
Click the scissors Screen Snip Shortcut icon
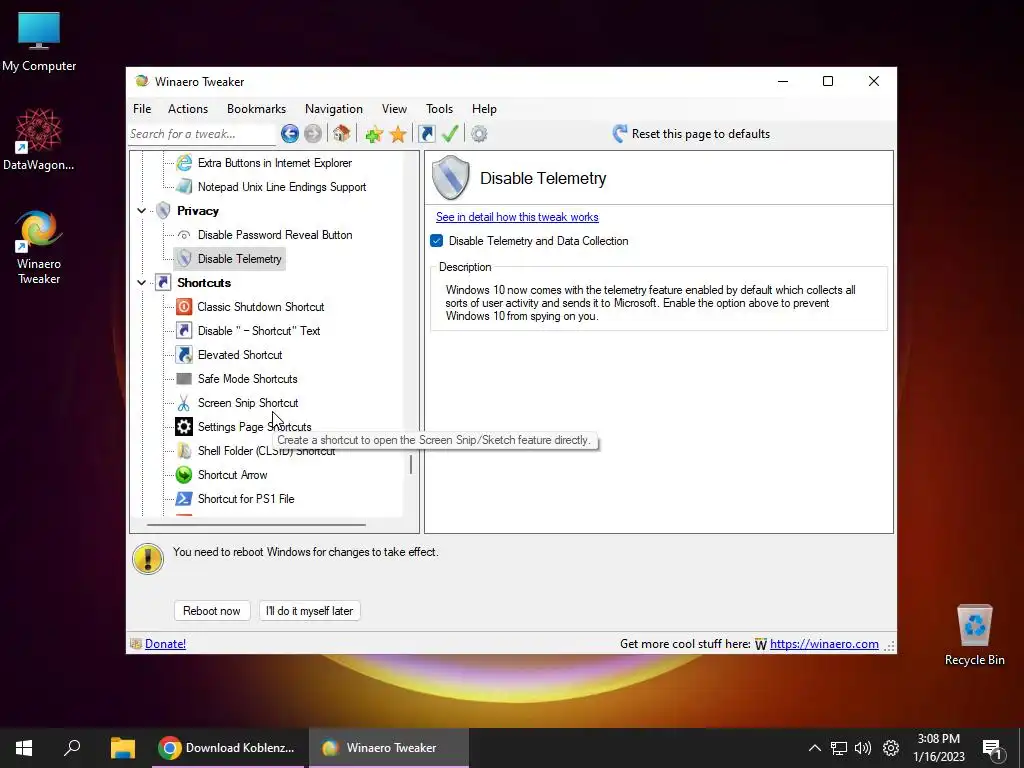(184, 403)
